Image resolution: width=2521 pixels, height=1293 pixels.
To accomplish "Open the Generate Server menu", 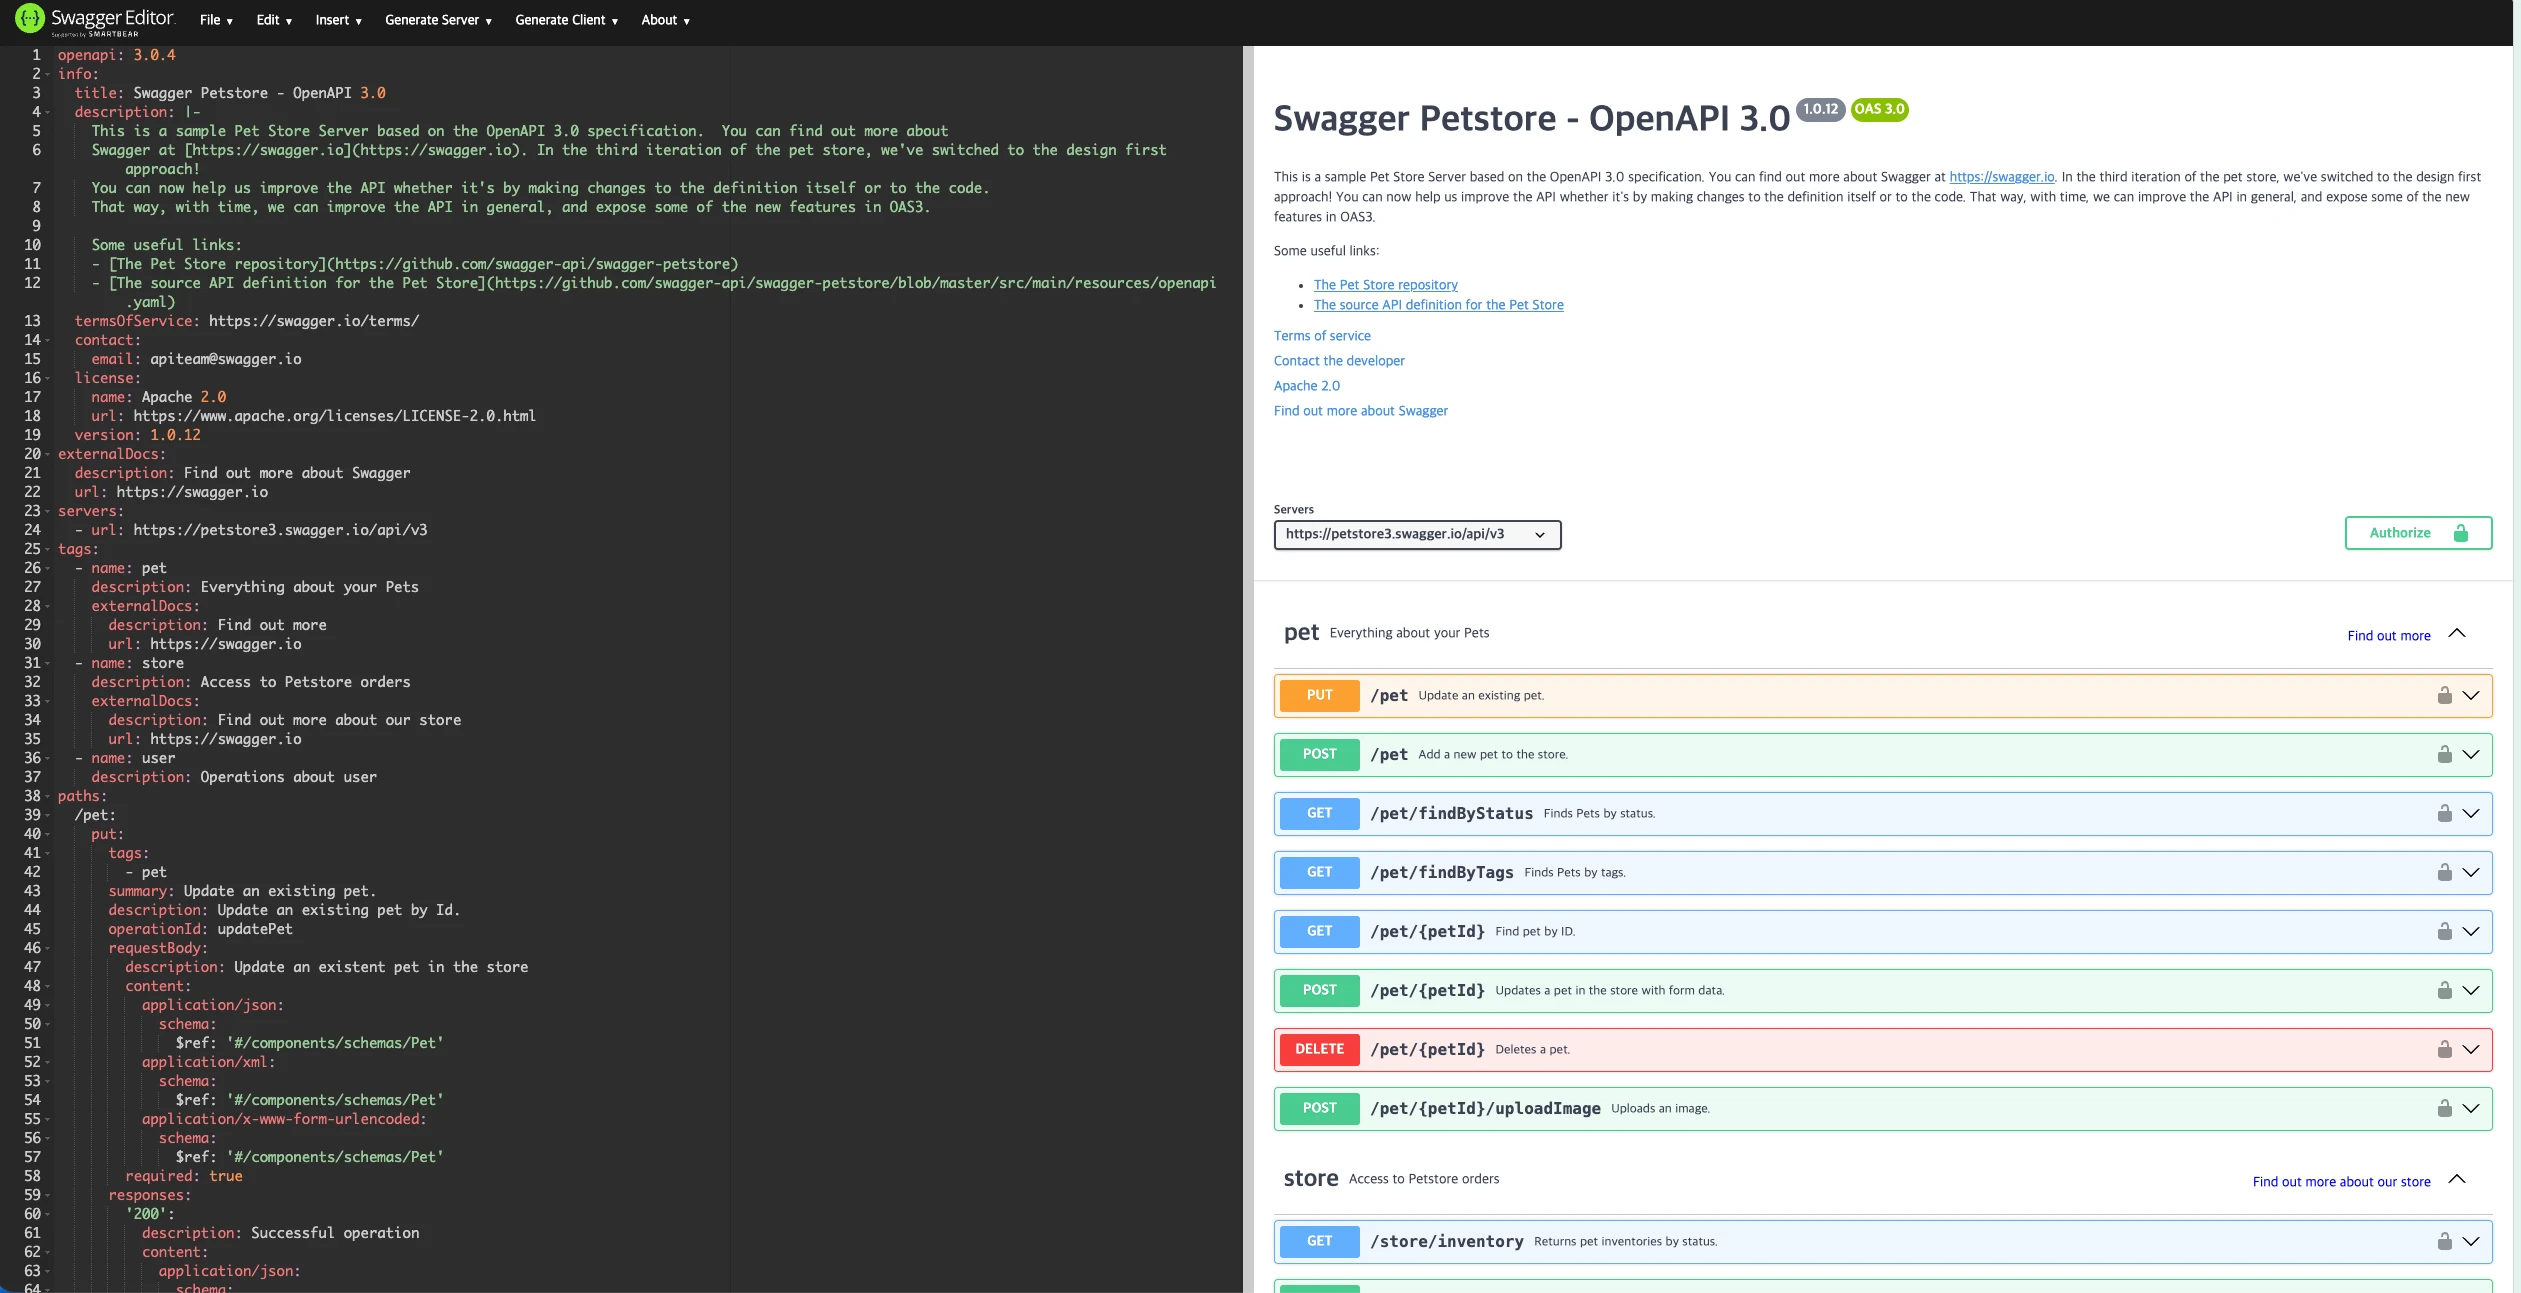I will point(438,20).
